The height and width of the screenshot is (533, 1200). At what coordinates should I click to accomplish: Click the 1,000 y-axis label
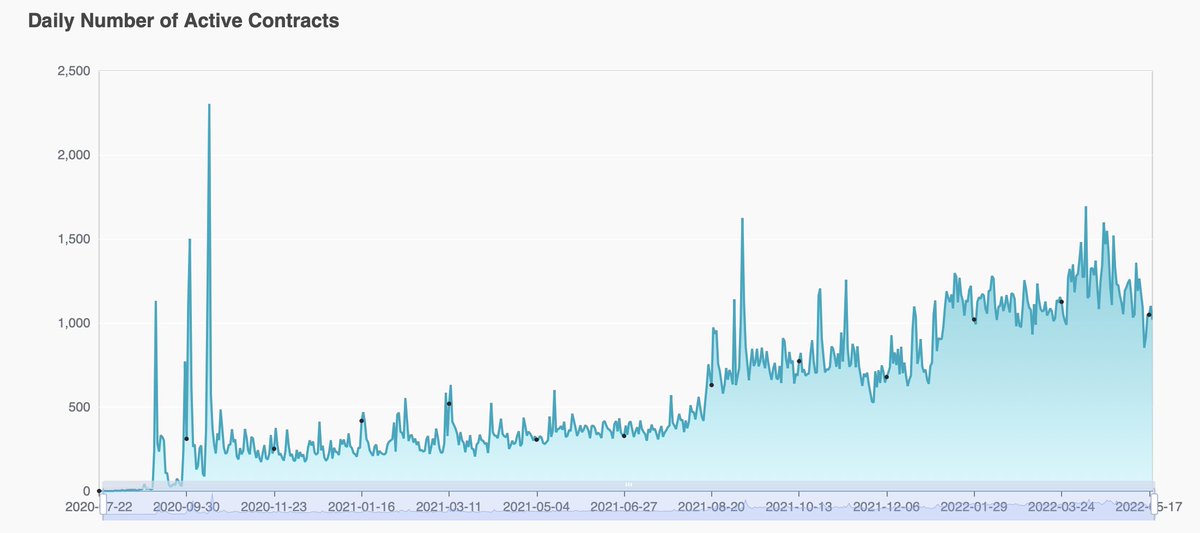[x=75, y=323]
